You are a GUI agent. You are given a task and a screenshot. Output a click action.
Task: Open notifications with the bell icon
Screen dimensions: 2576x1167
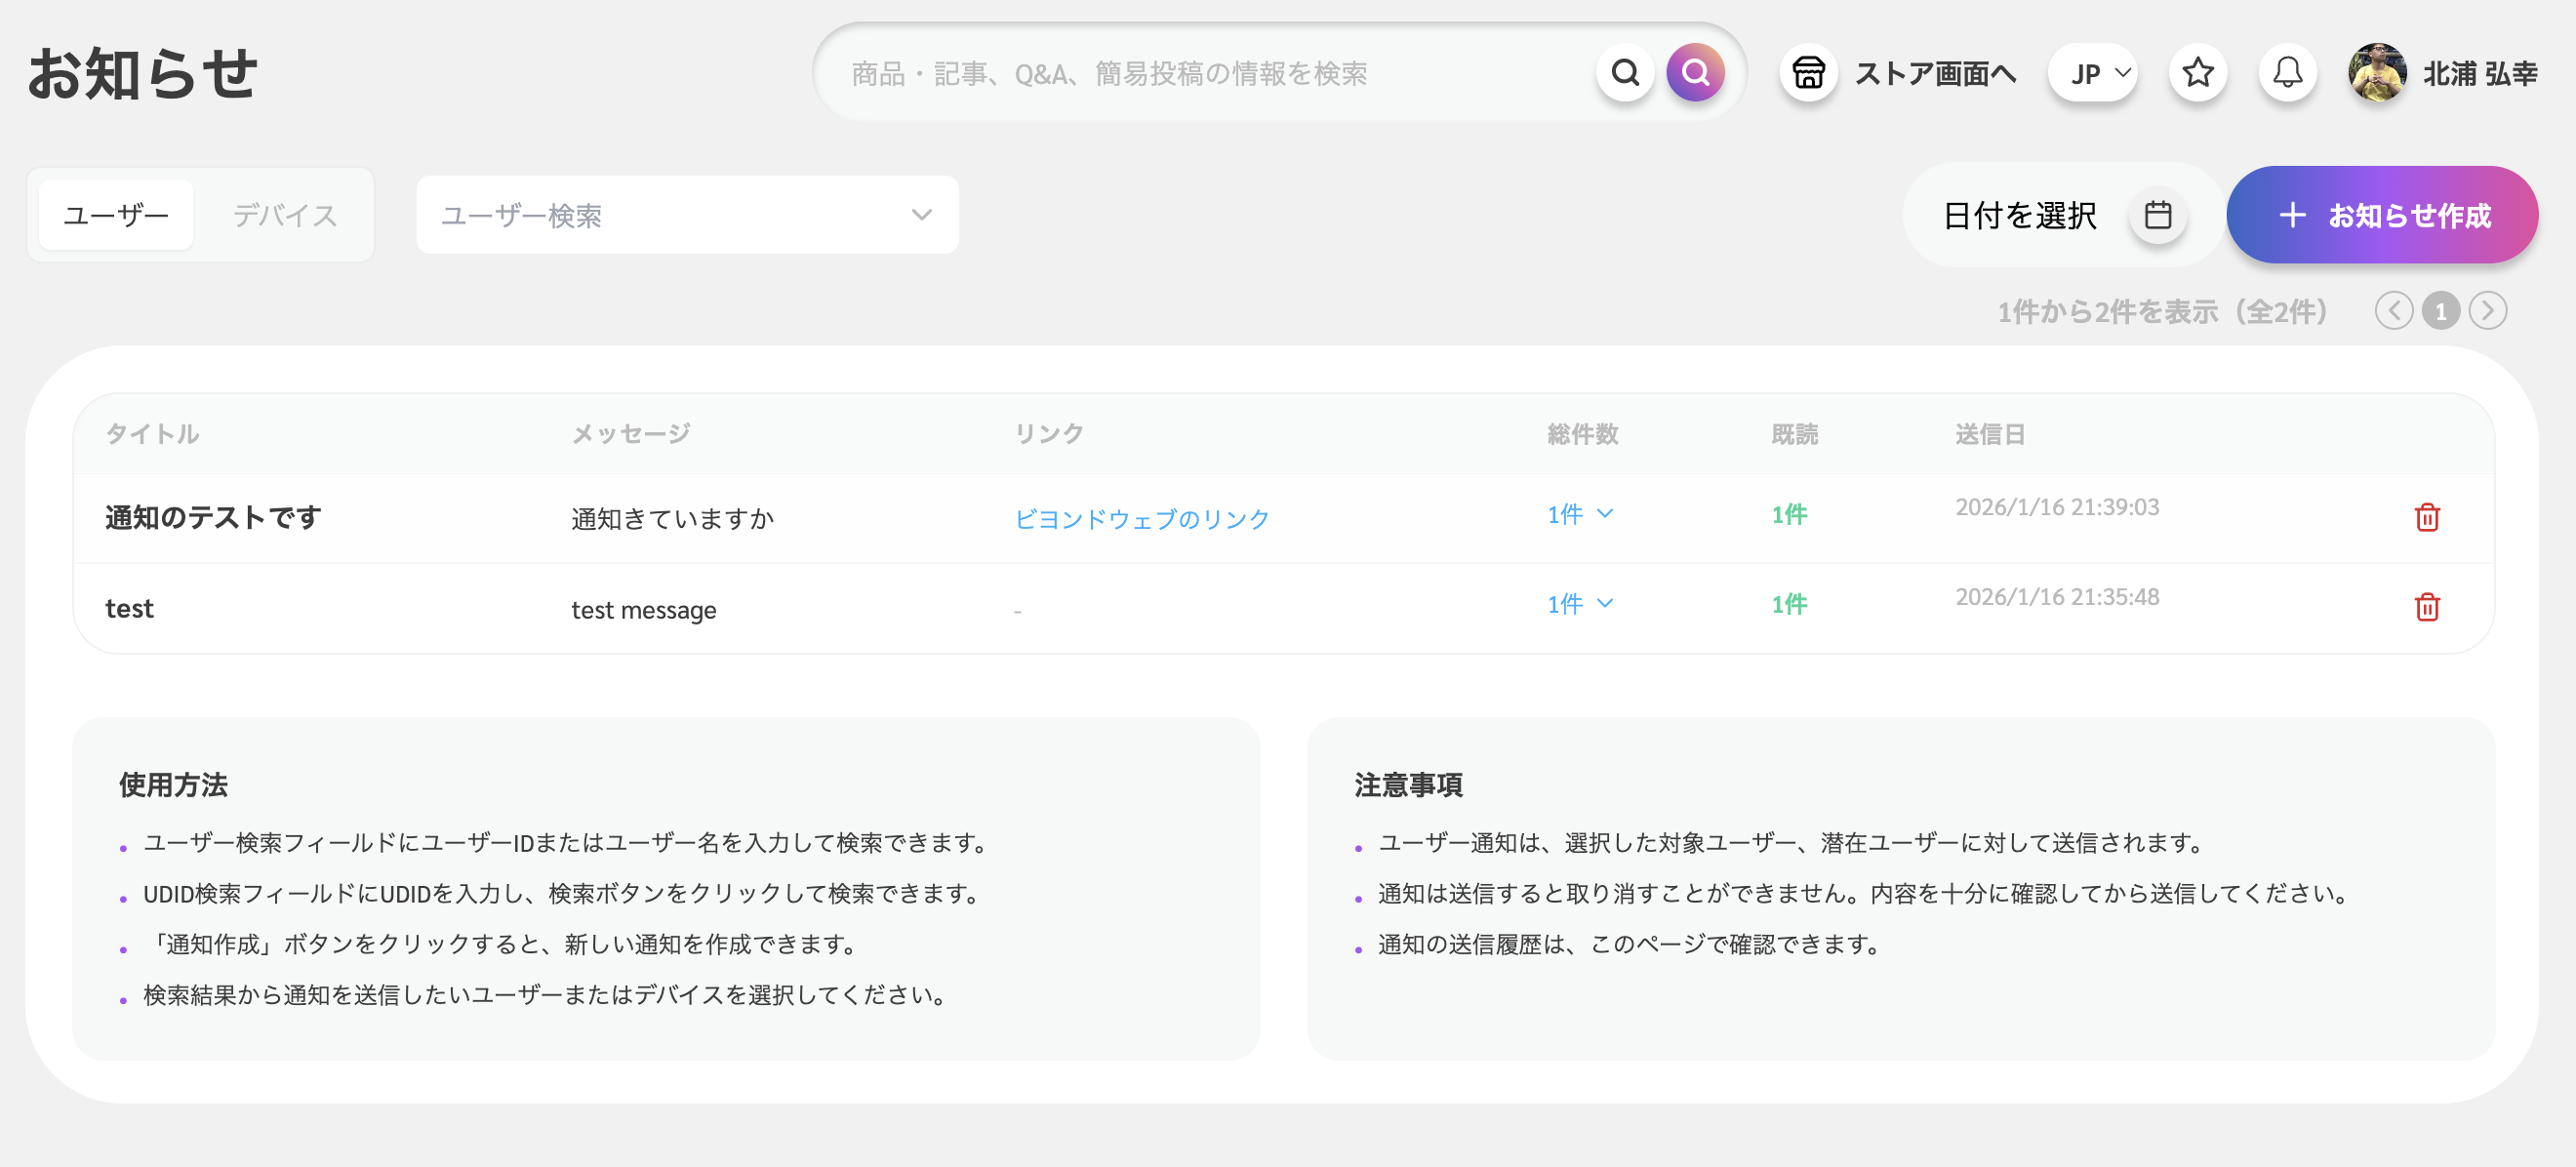tap(2287, 72)
